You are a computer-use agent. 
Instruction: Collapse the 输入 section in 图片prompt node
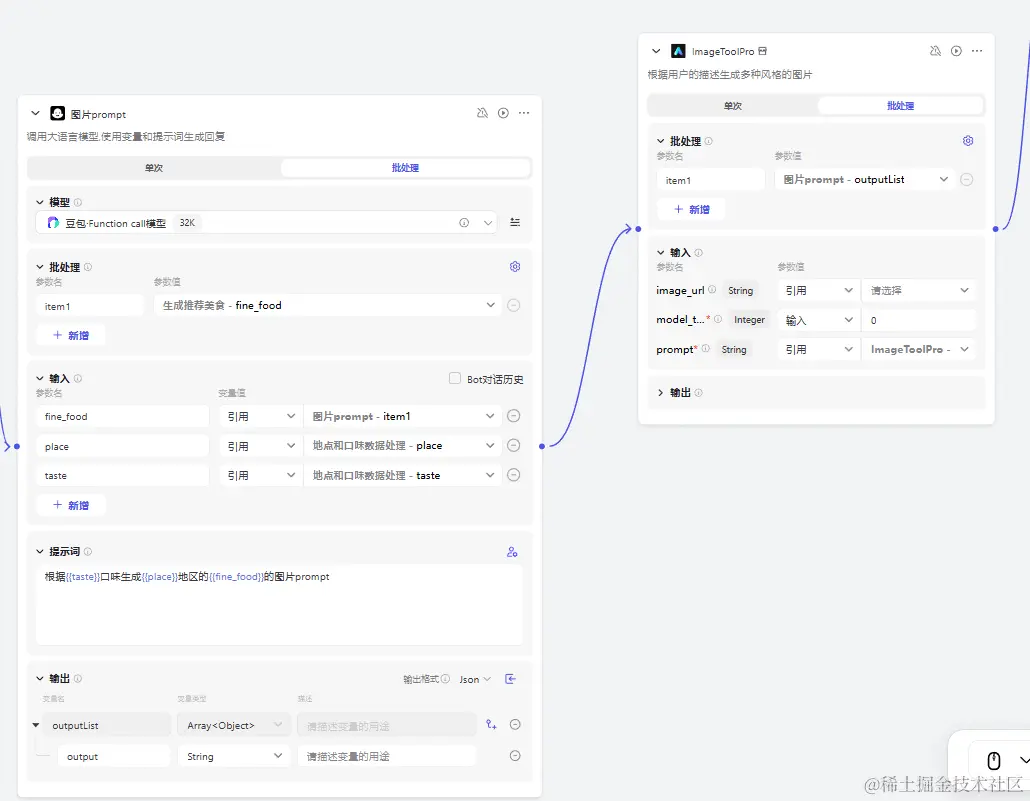click(40, 378)
